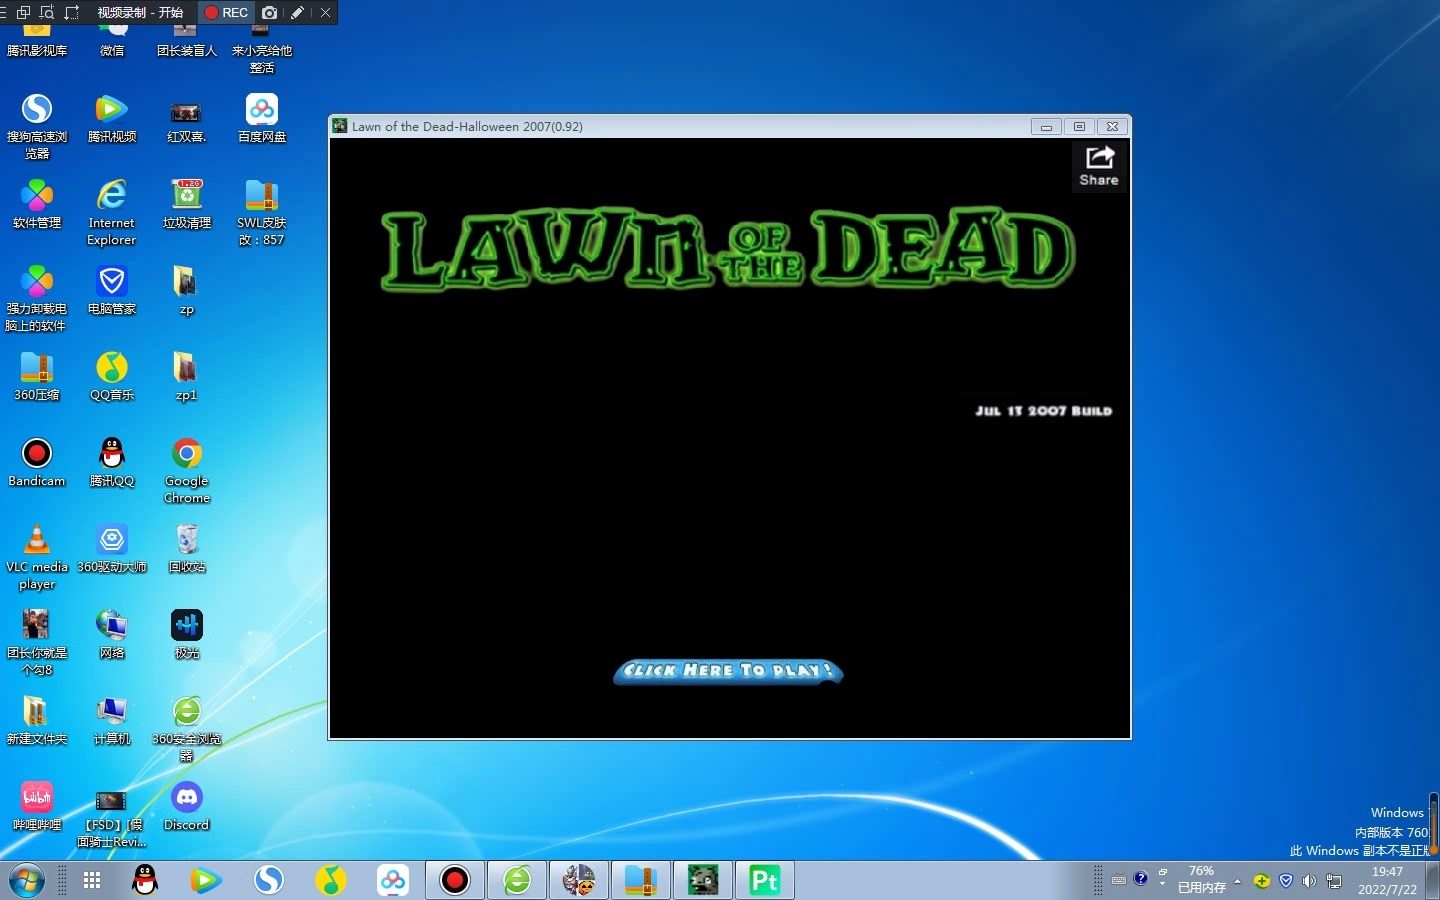Select the 360安全浏览器 desktop icon
The width and height of the screenshot is (1440, 900).
pos(187,728)
